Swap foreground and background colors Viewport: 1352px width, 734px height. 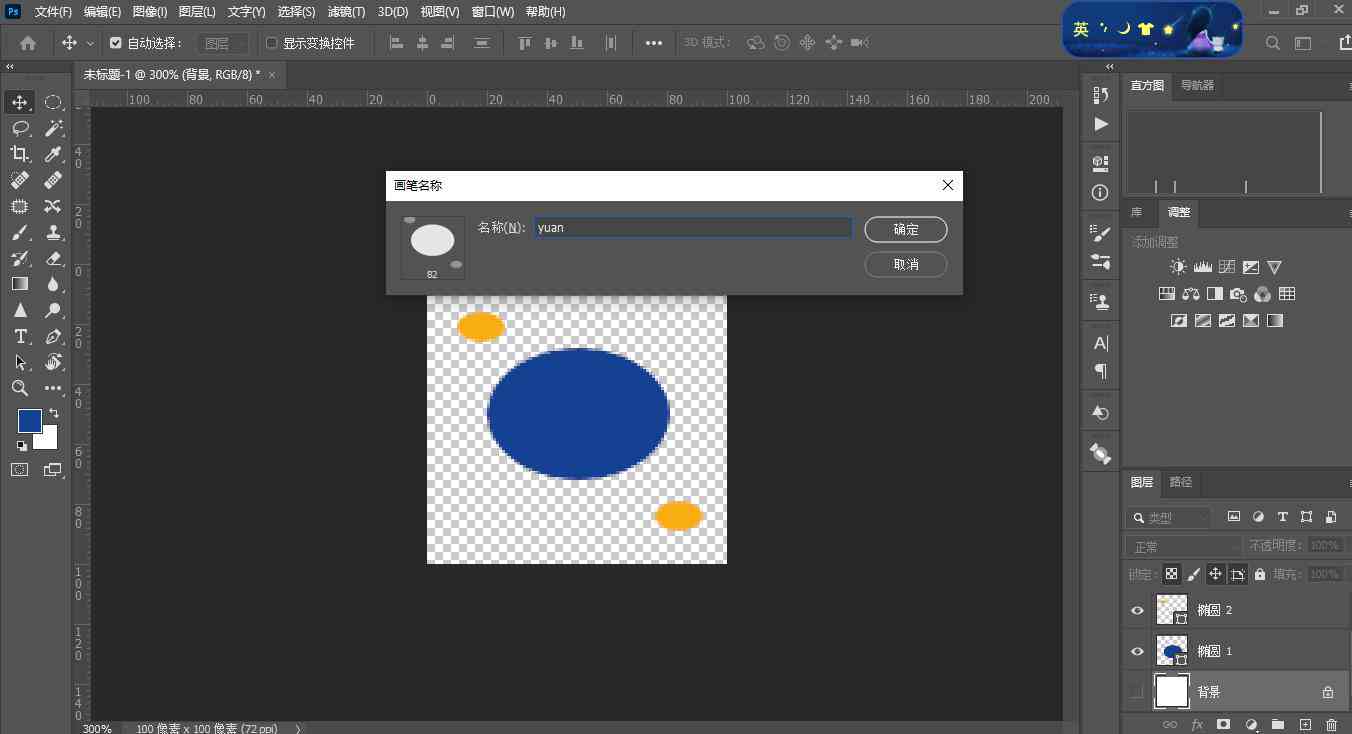click(54, 412)
